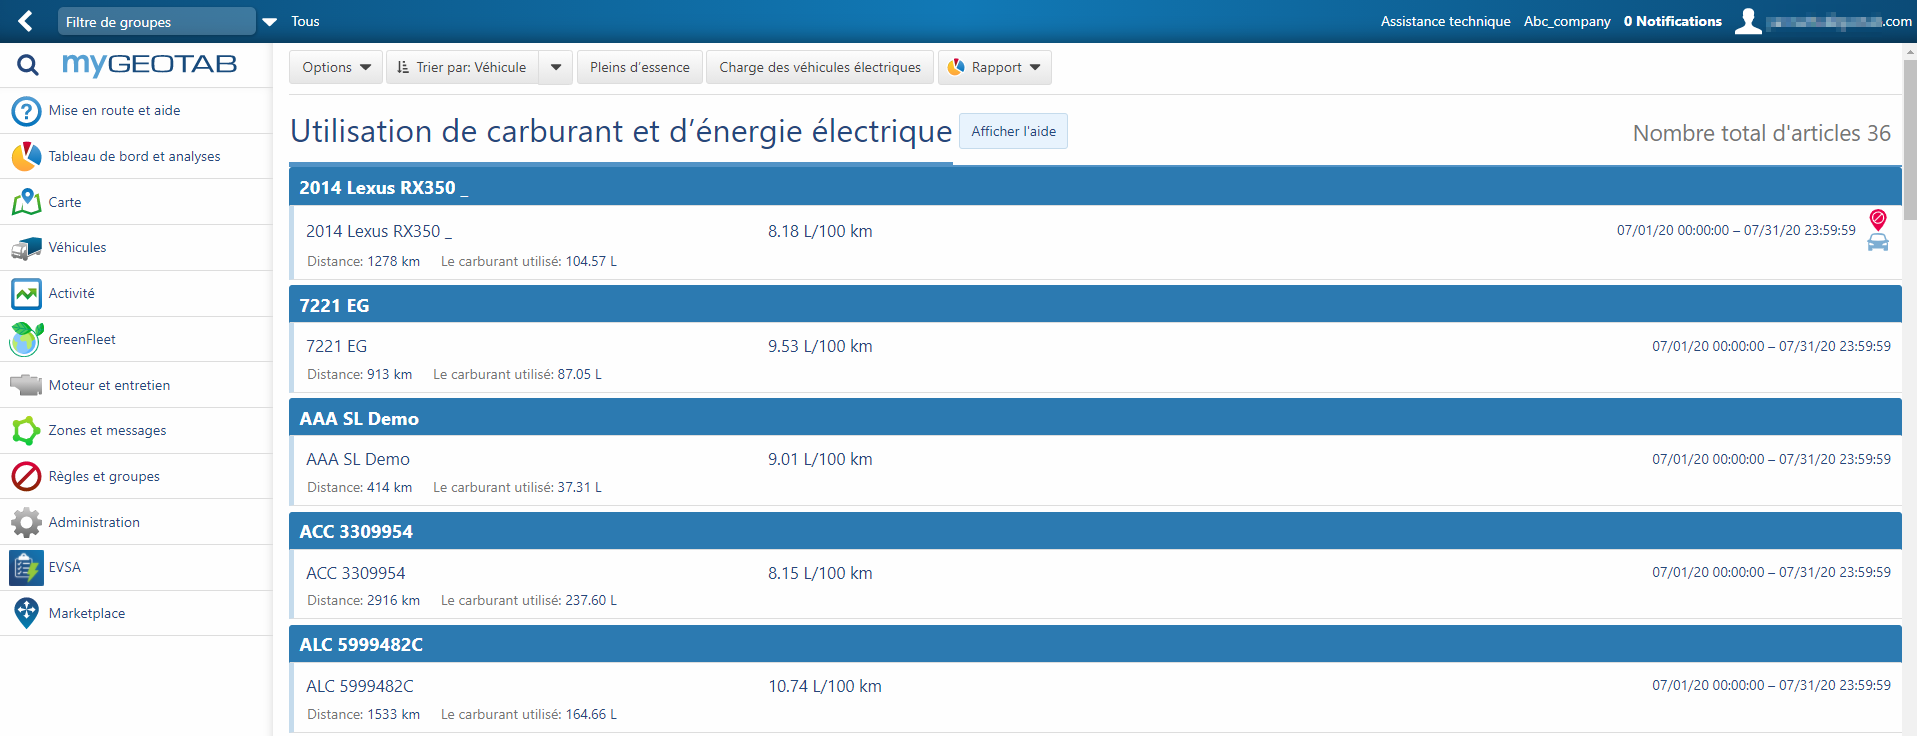Open Charge des véhicules électriques
The image size is (1917, 736).
[820, 67]
